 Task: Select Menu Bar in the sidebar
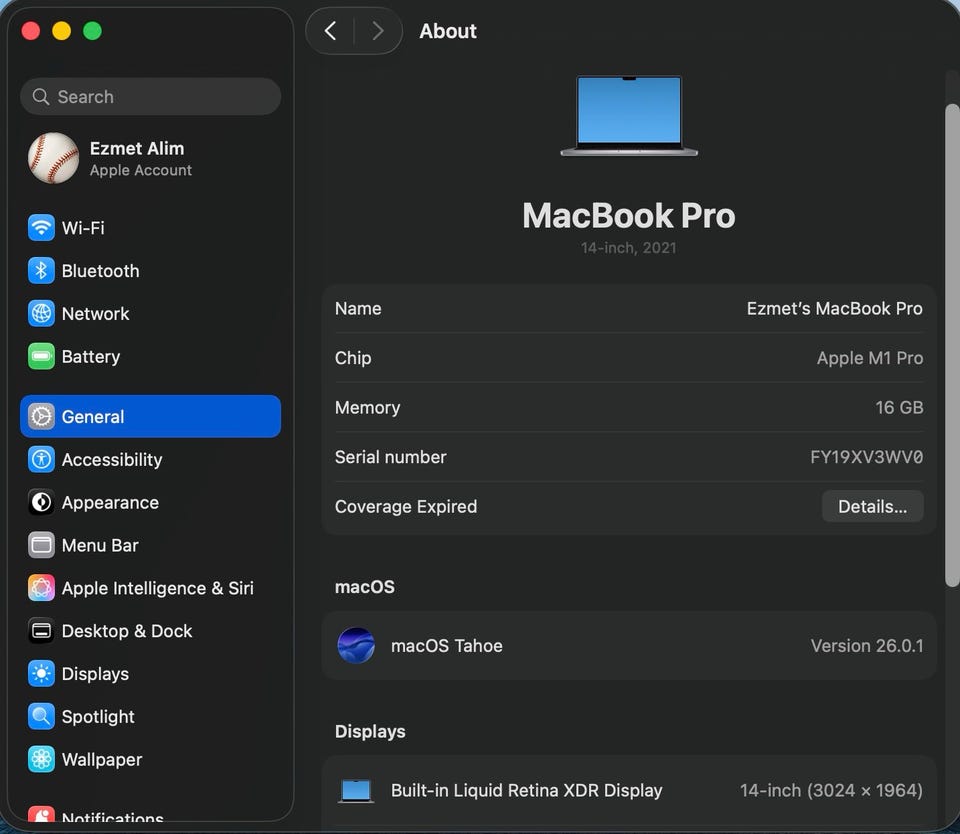151,545
